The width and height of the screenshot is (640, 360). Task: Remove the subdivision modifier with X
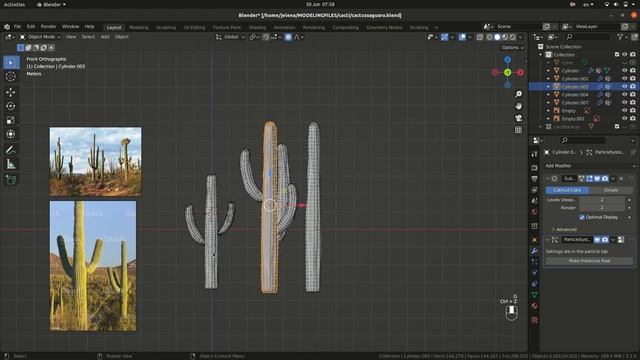tap(621, 179)
